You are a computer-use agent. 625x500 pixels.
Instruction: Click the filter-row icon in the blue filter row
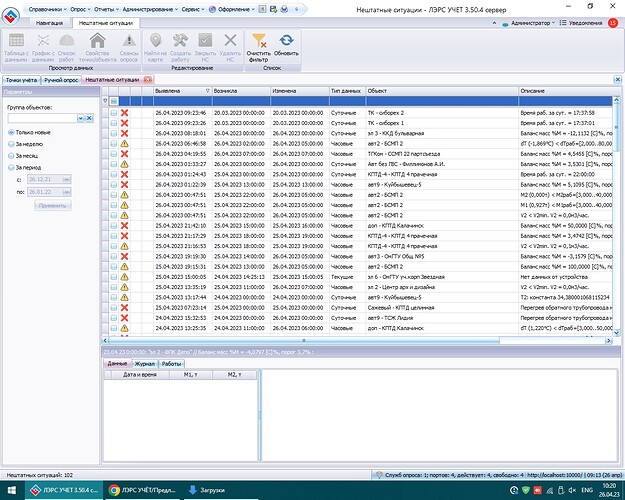(x=114, y=101)
